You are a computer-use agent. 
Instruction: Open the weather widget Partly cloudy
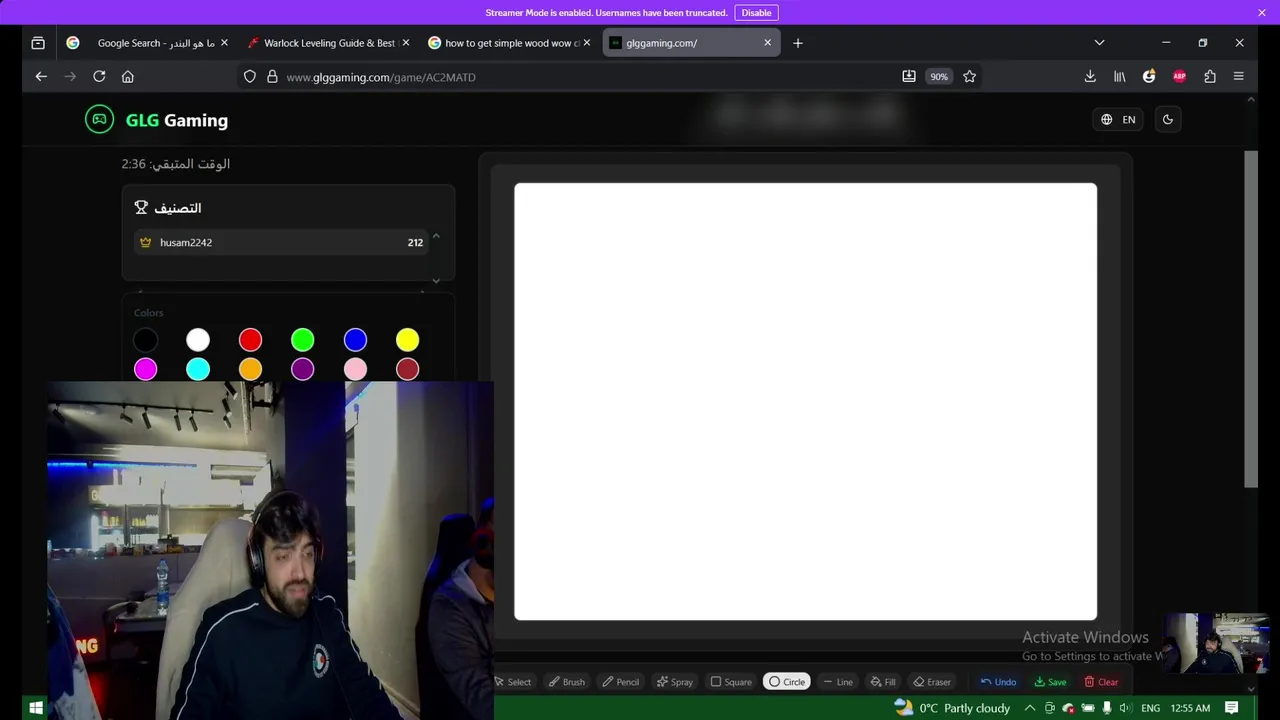tap(952, 708)
